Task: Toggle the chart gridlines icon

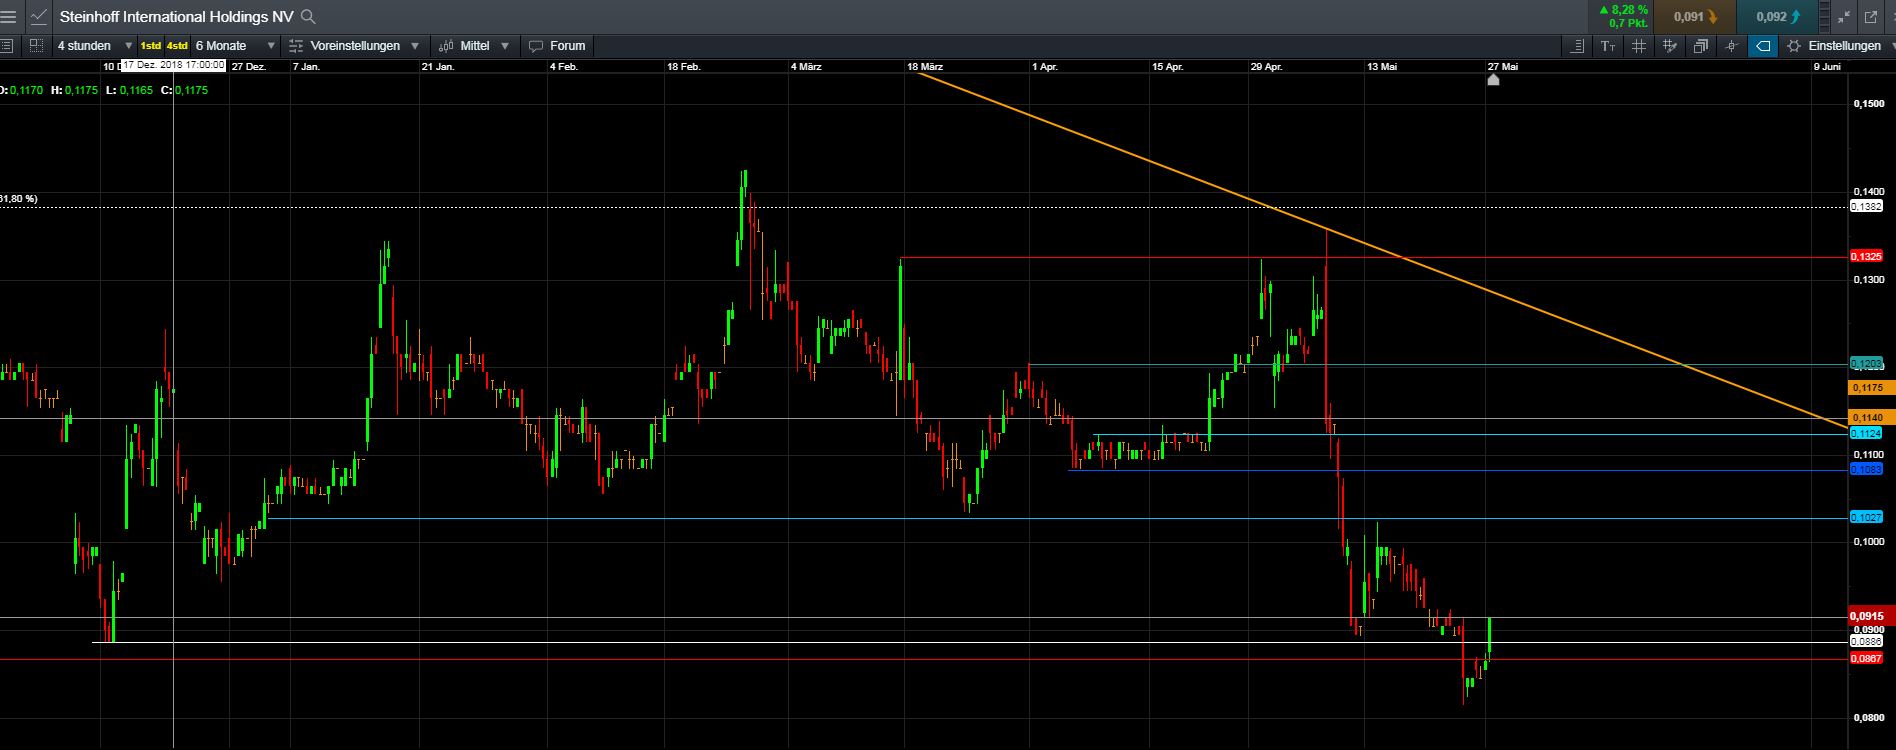Action: point(1638,46)
